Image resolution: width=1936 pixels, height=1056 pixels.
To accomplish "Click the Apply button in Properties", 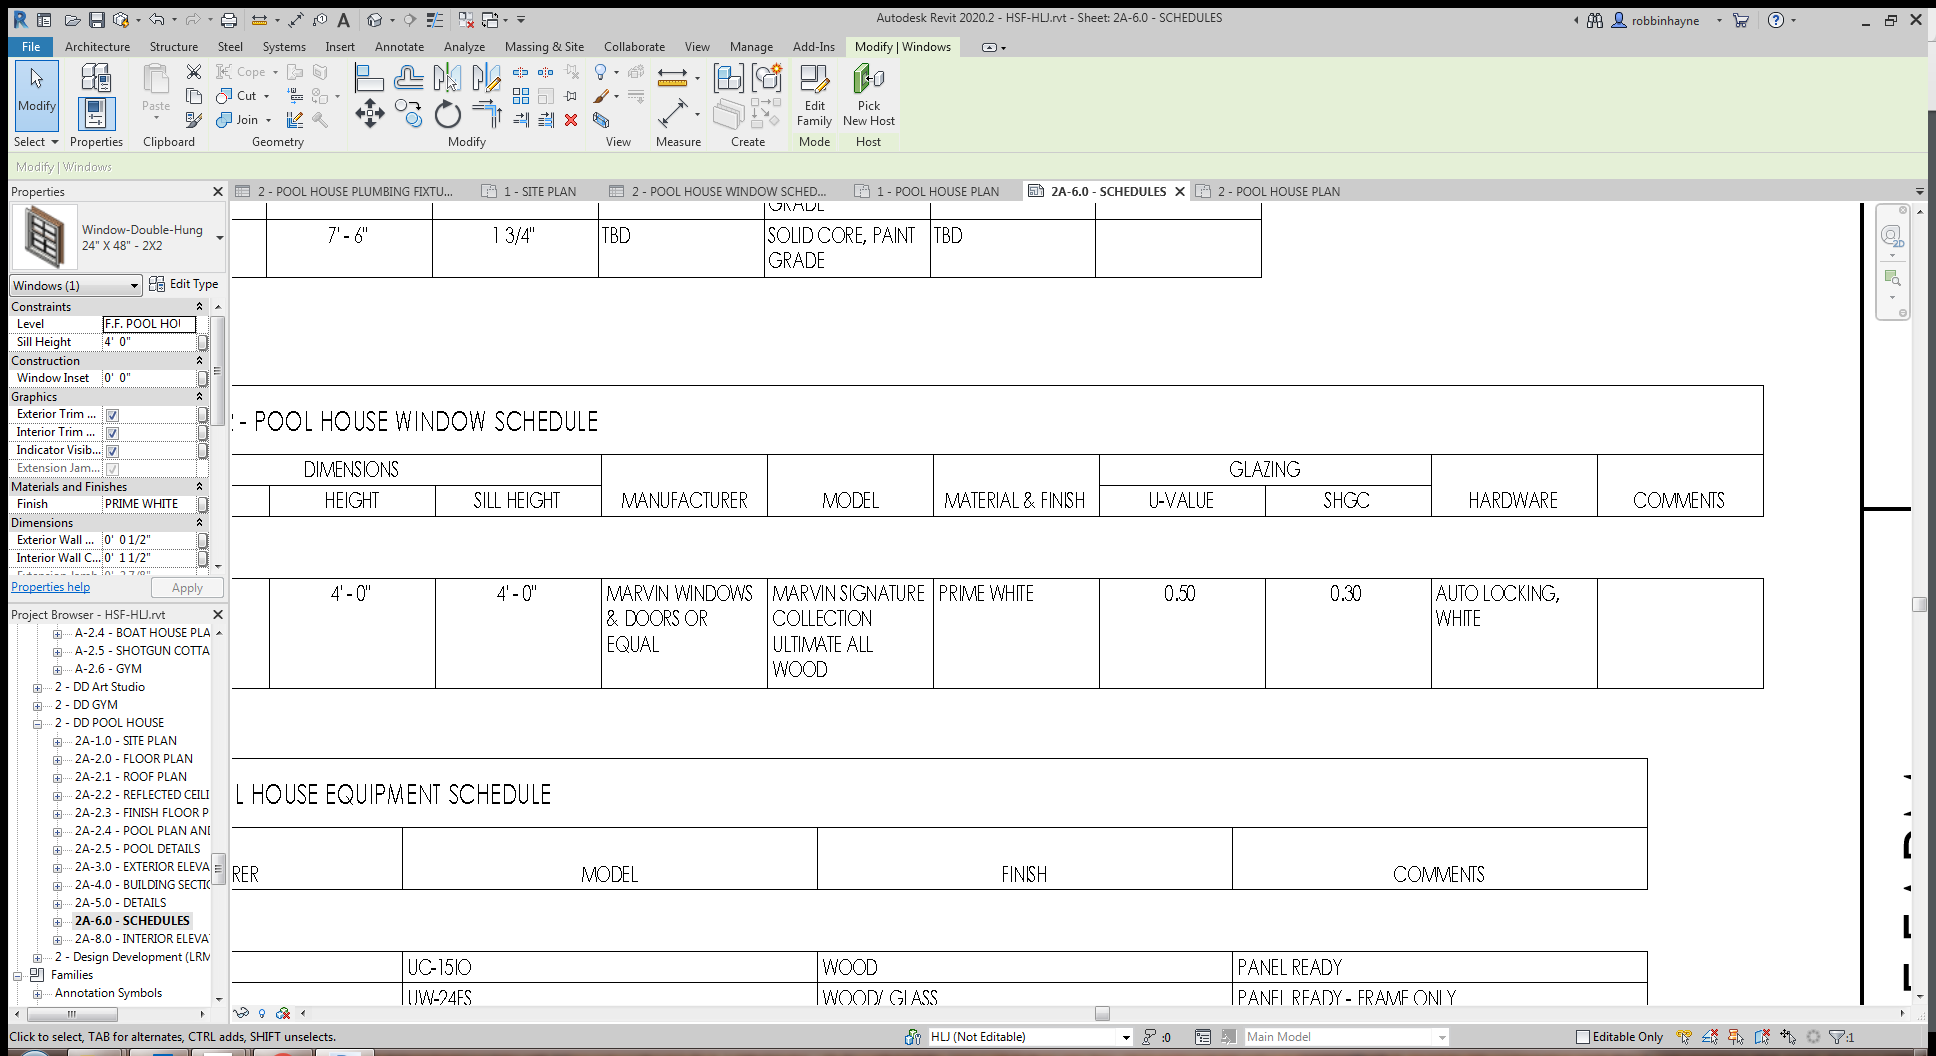I will (187, 588).
